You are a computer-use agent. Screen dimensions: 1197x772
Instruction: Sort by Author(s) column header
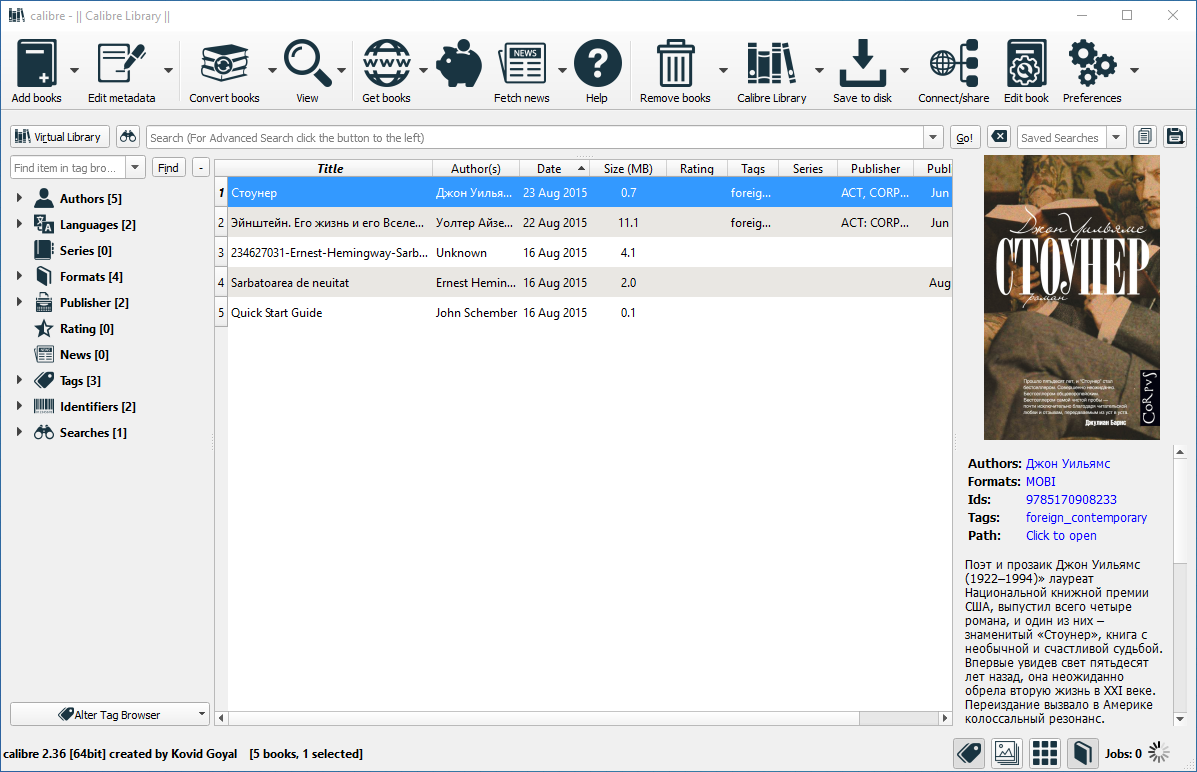point(476,169)
